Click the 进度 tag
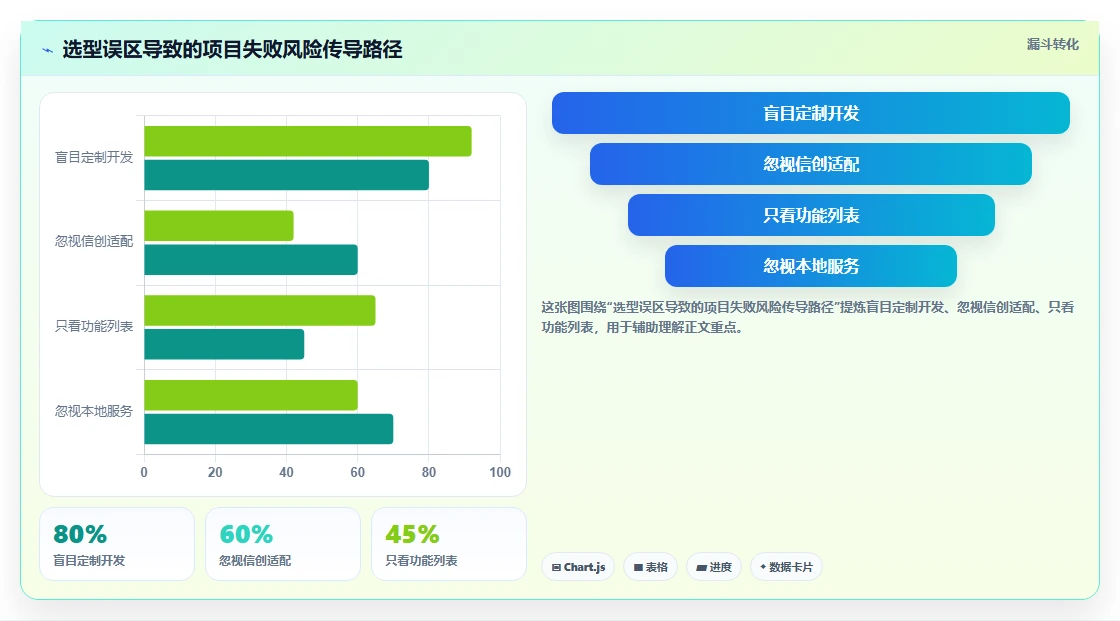The width and height of the screenshot is (1120, 621). [714, 567]
